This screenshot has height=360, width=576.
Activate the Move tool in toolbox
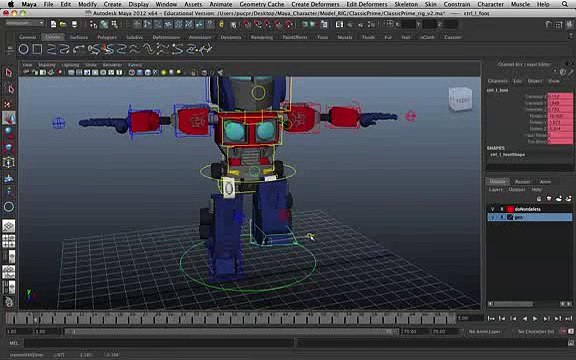tap(9, 118)
